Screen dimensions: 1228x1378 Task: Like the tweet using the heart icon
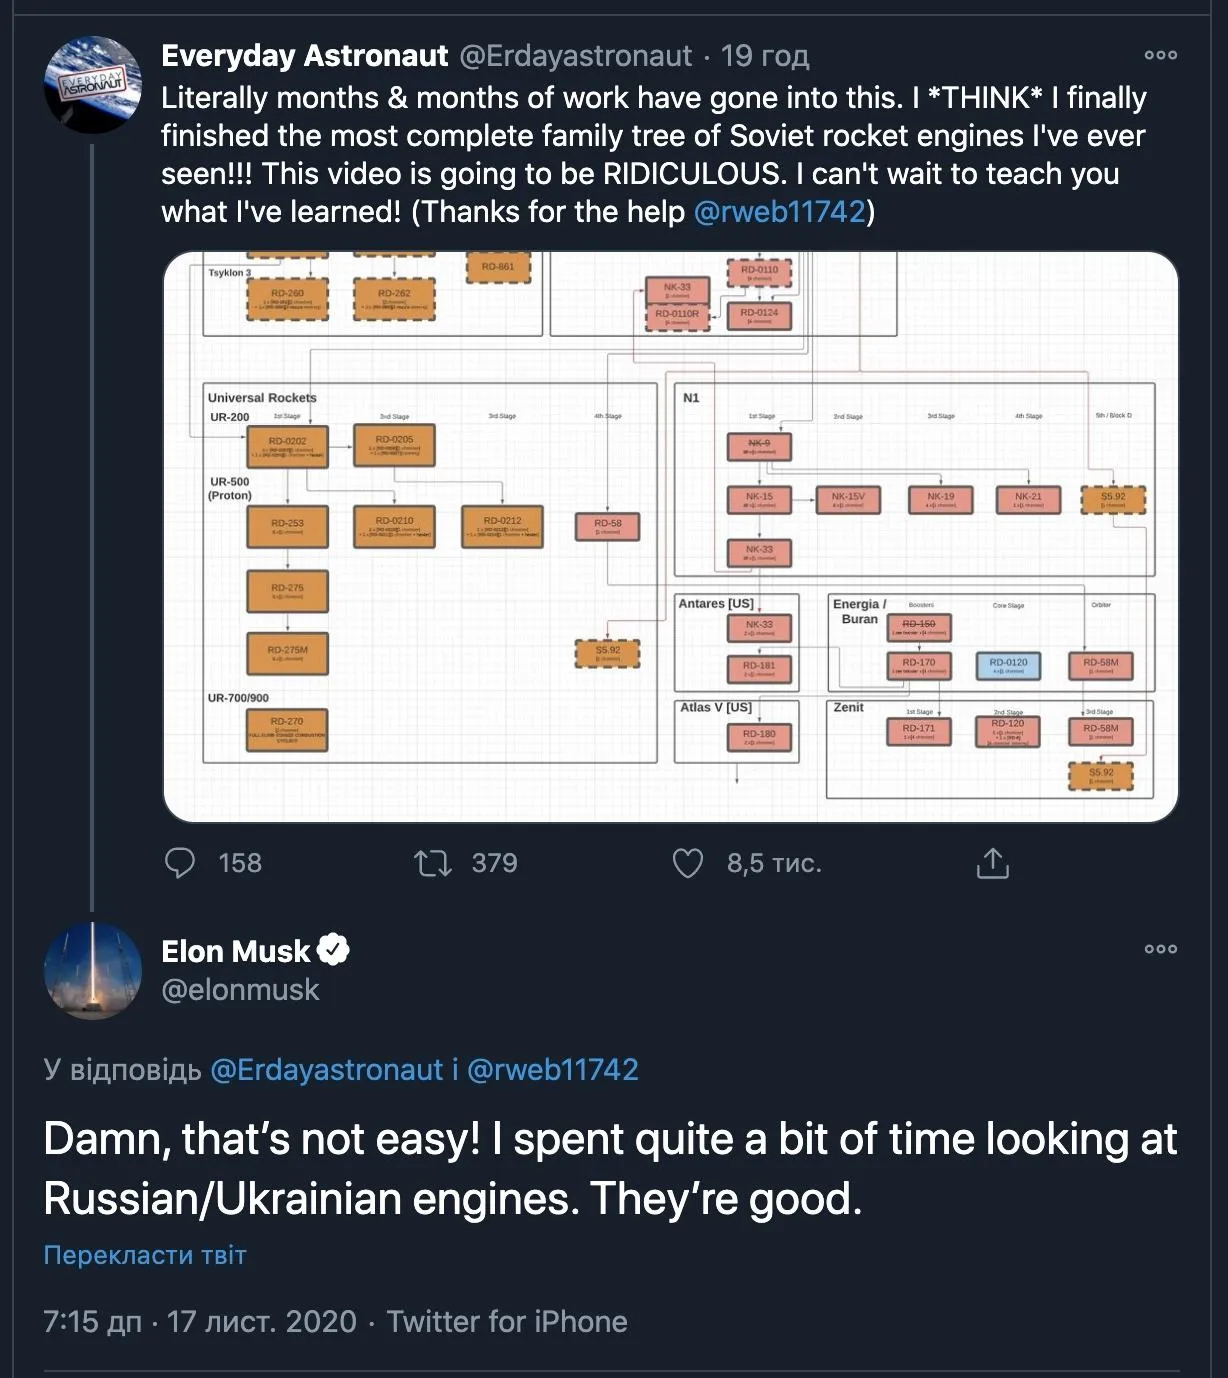pos(690,862)
